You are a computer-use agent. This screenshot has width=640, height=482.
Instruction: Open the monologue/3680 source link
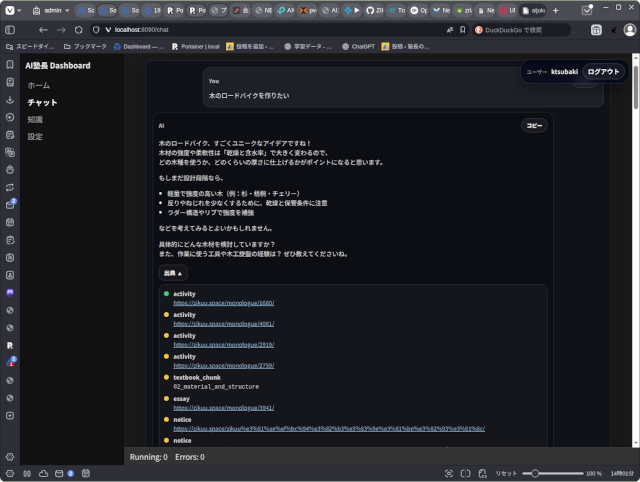tap(223, 302)
